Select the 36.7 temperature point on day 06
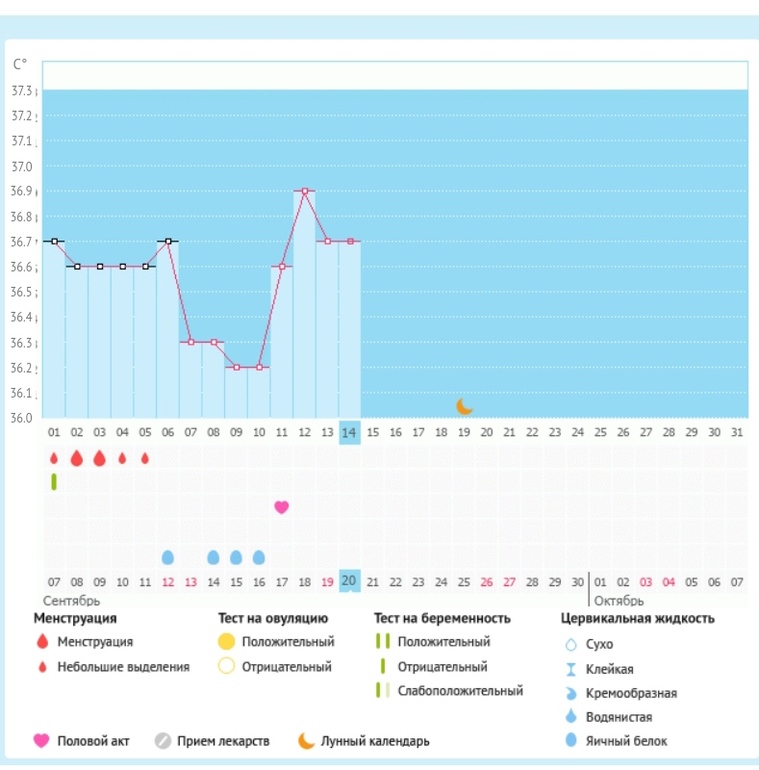Image resolution: width=759 pixels, height=770 pixels. point(168,241)
